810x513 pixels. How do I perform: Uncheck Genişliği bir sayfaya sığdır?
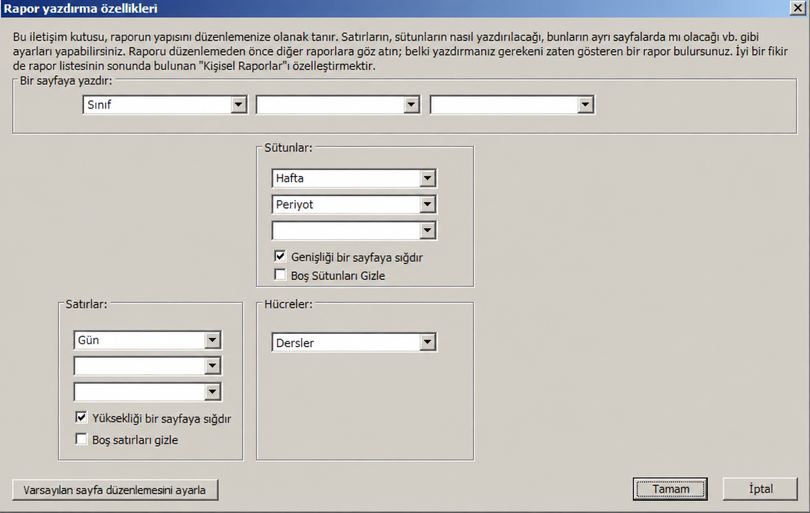coord(280,256)
